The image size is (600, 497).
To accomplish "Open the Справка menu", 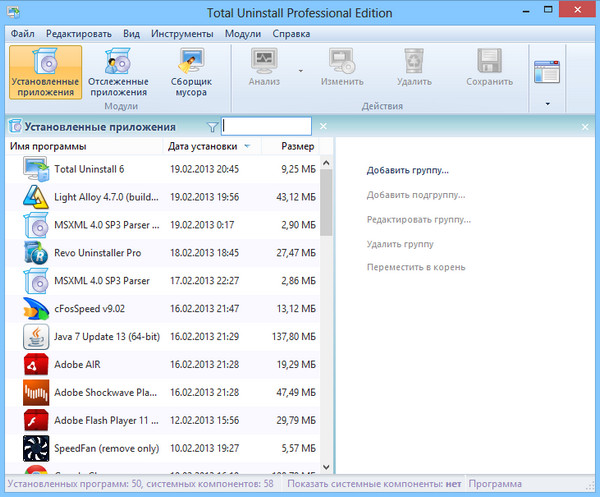I will pyautogui.click(x=291, y=34).
